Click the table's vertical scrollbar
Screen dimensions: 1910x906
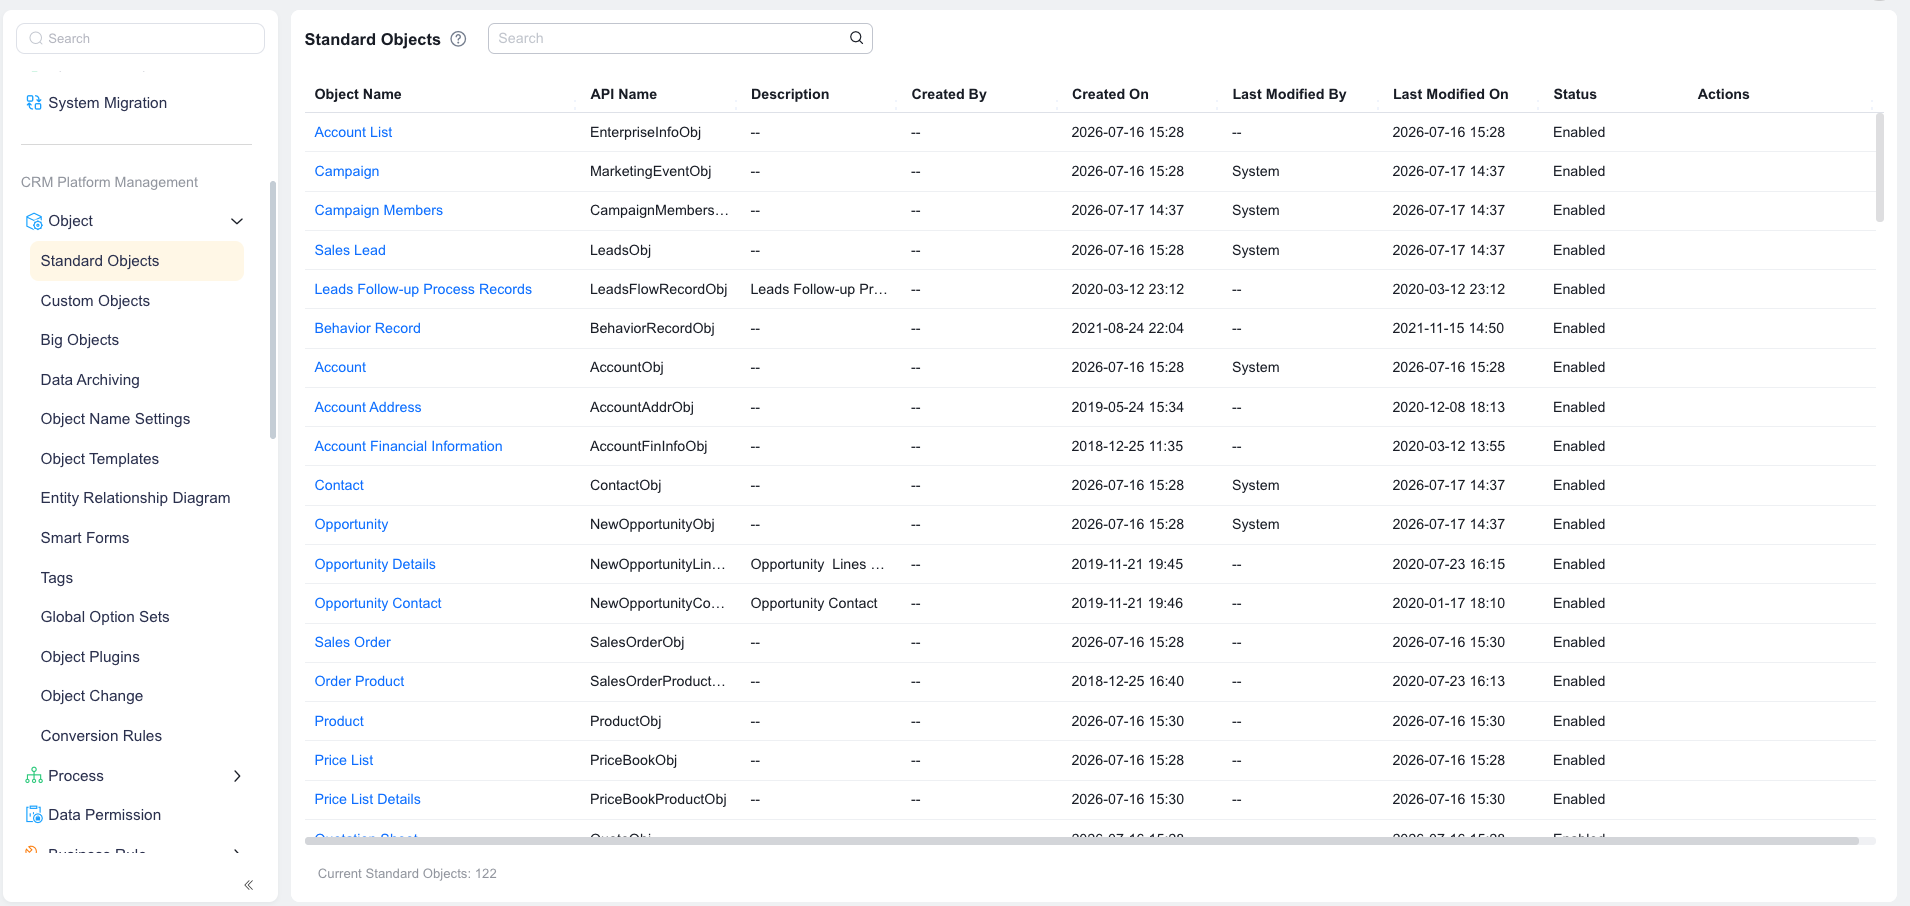(x=1879, y=167)
